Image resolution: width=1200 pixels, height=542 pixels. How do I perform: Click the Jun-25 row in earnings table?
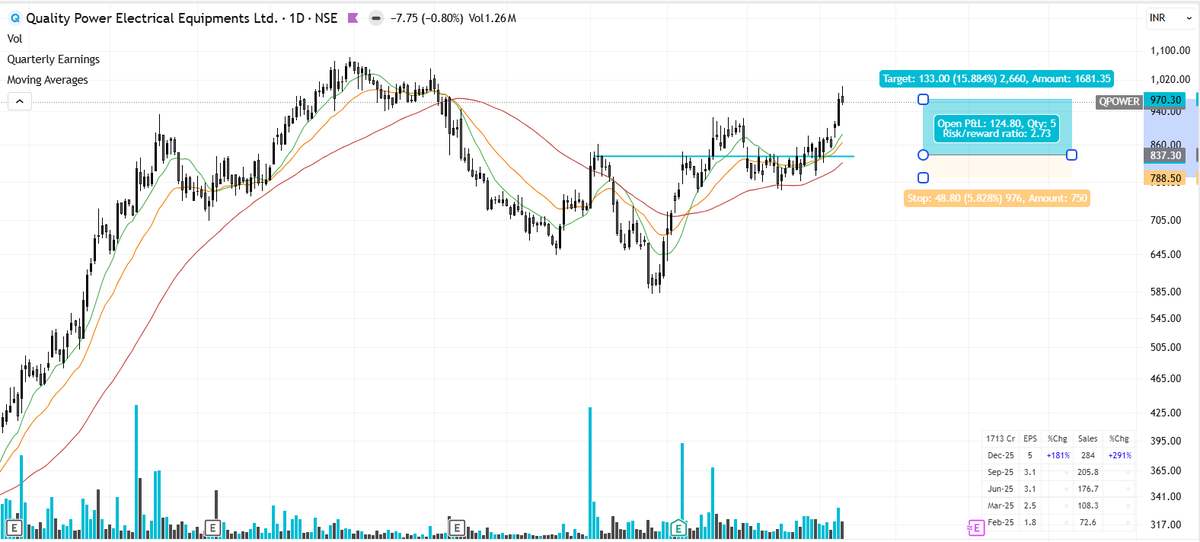(x=1059, y=488)
